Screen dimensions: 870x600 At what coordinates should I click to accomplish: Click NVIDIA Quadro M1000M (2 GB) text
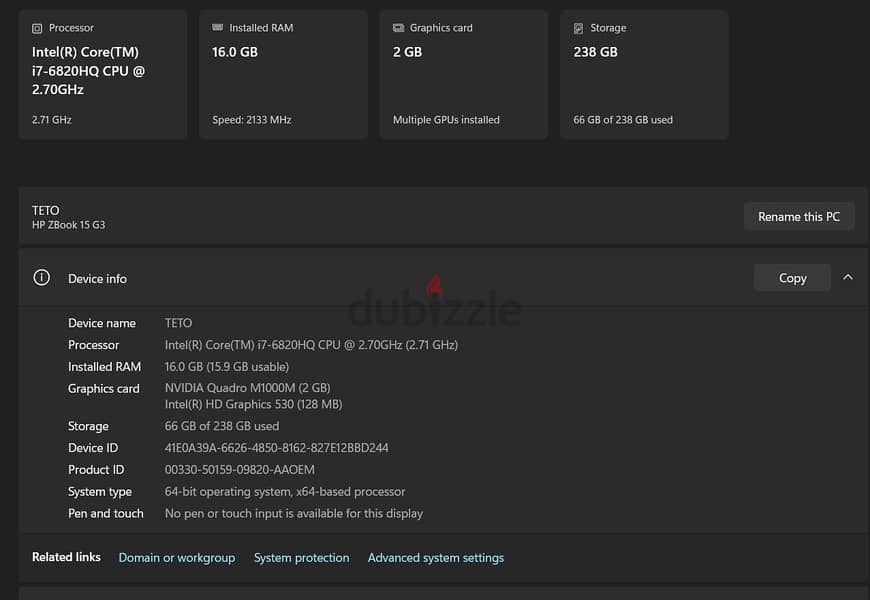pyautogui.click(x=247, y=388)
